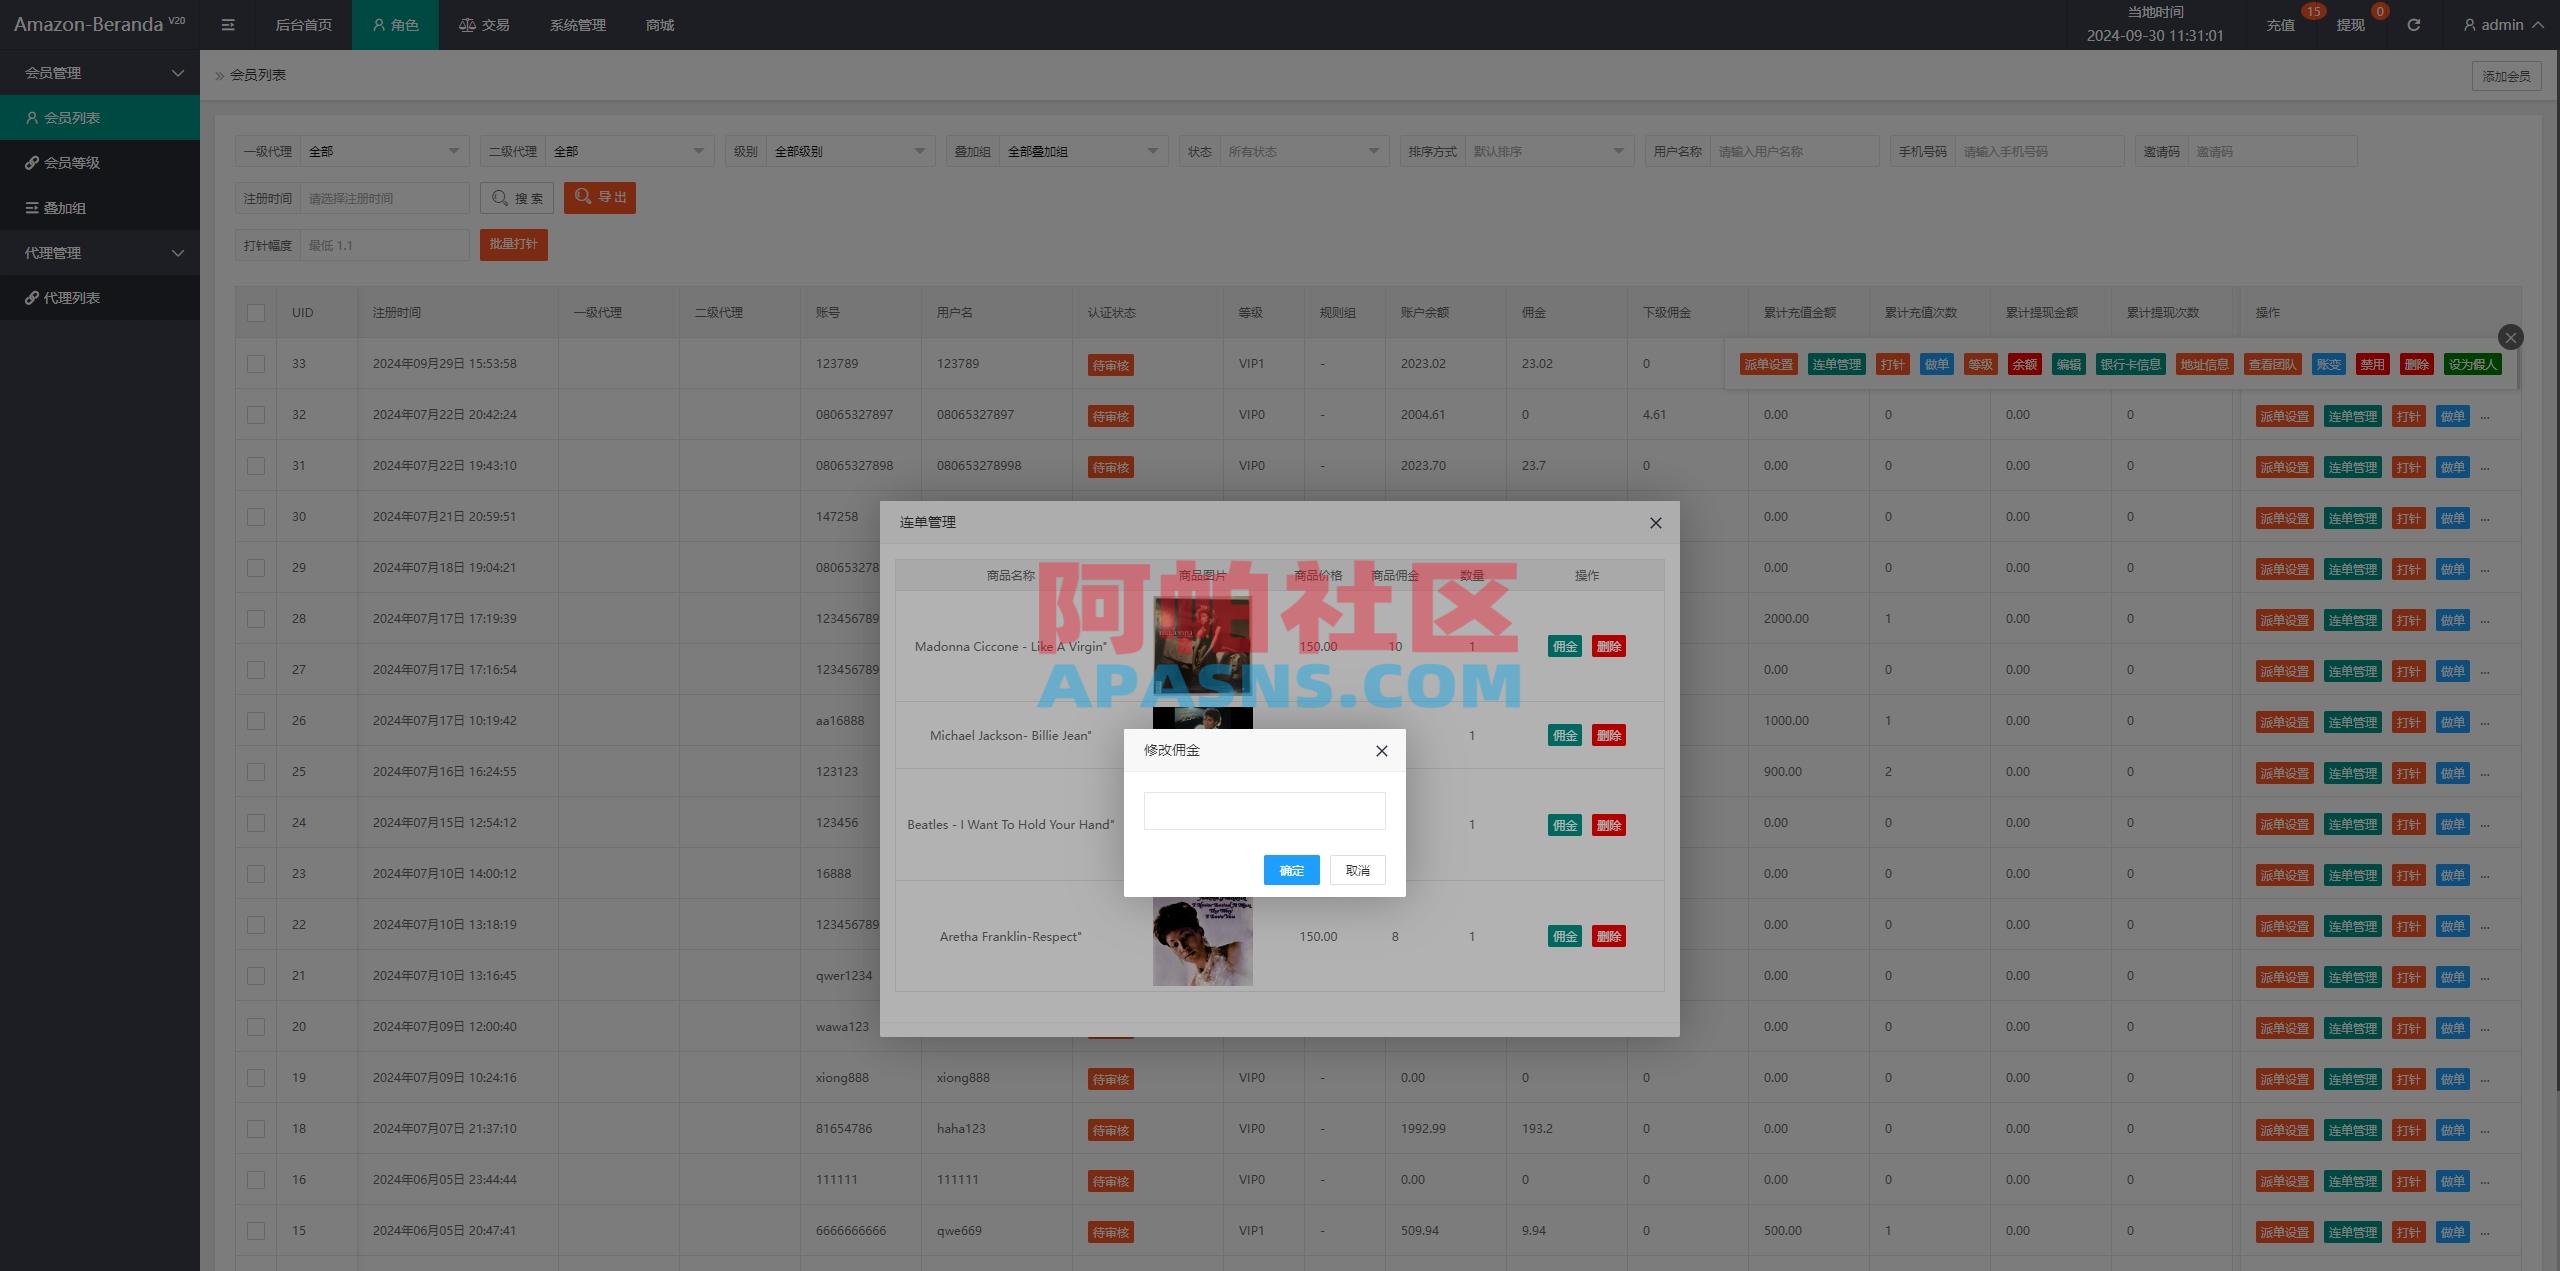The height and width of the screenshot is (1271, 2560).
Task: Check the checkbox for UID 15 row
Action: pyautogui.click(x=256, y=1231)
